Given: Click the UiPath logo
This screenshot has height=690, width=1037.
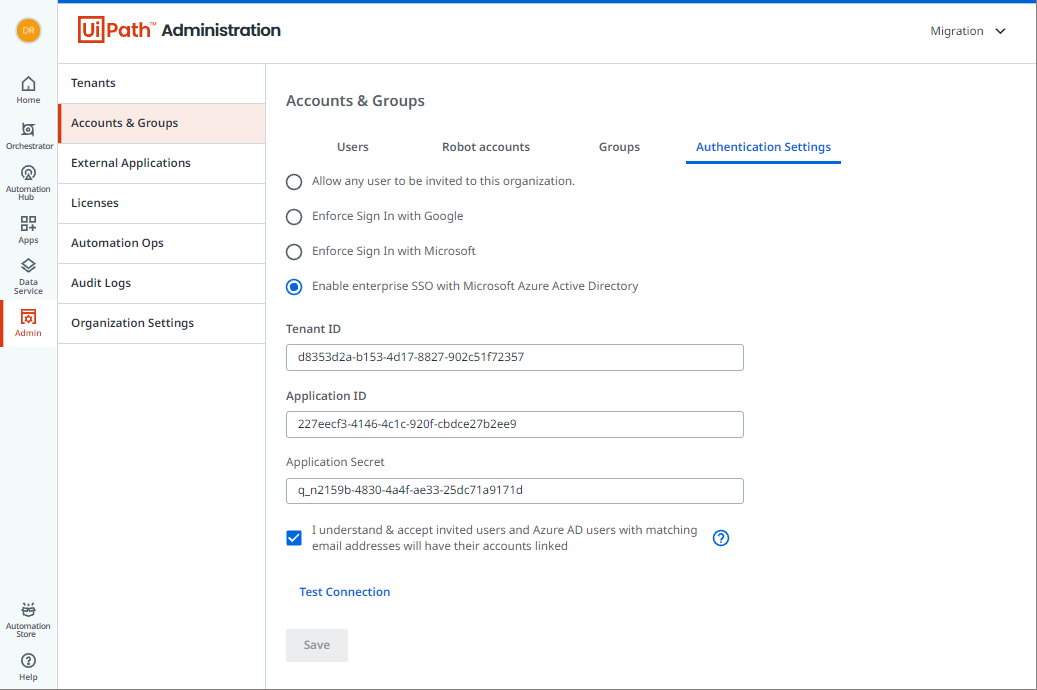Looking at the screenshot, I should [x=116, y=30].
